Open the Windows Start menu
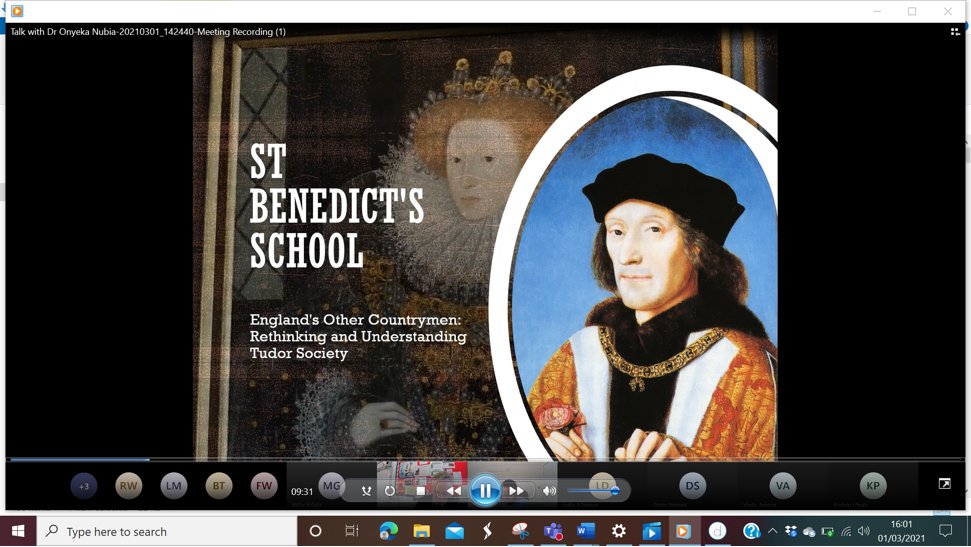 18,532
